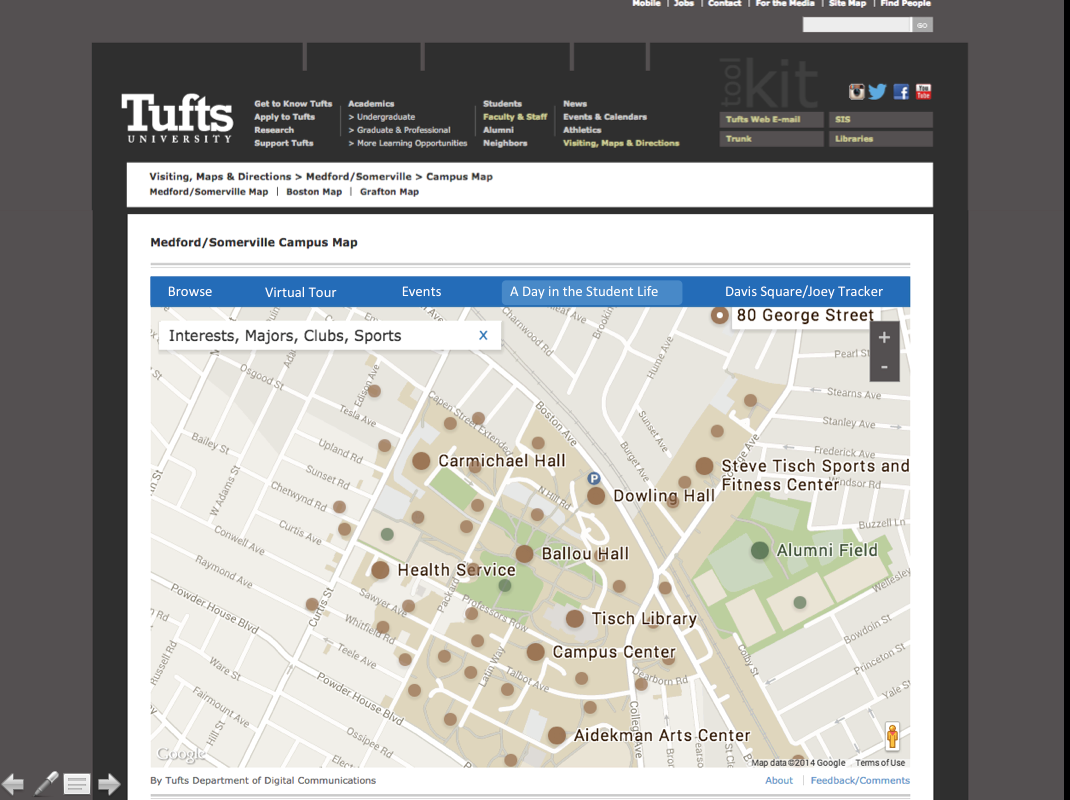
Task: Zoom out the map with minus button
Action: click(x=884, y=367)
